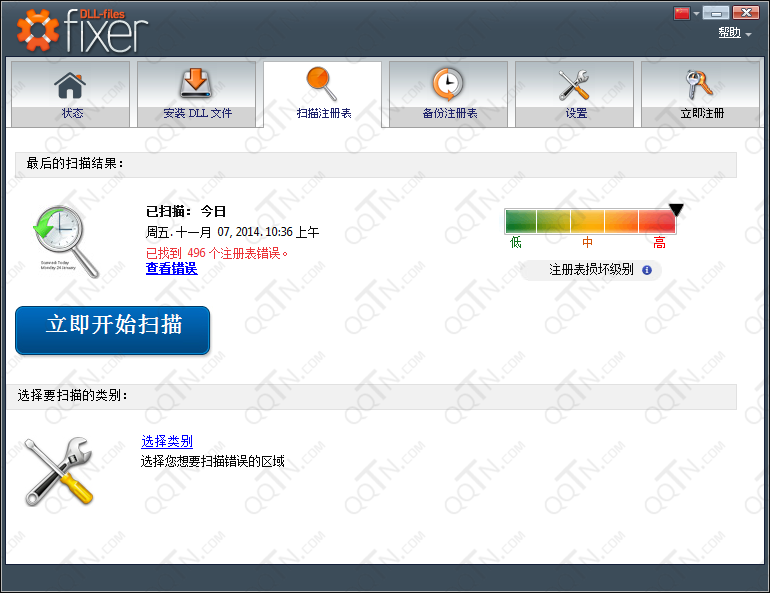Click the 注册表损坏级别 label pill

click(x=591, y=270)
